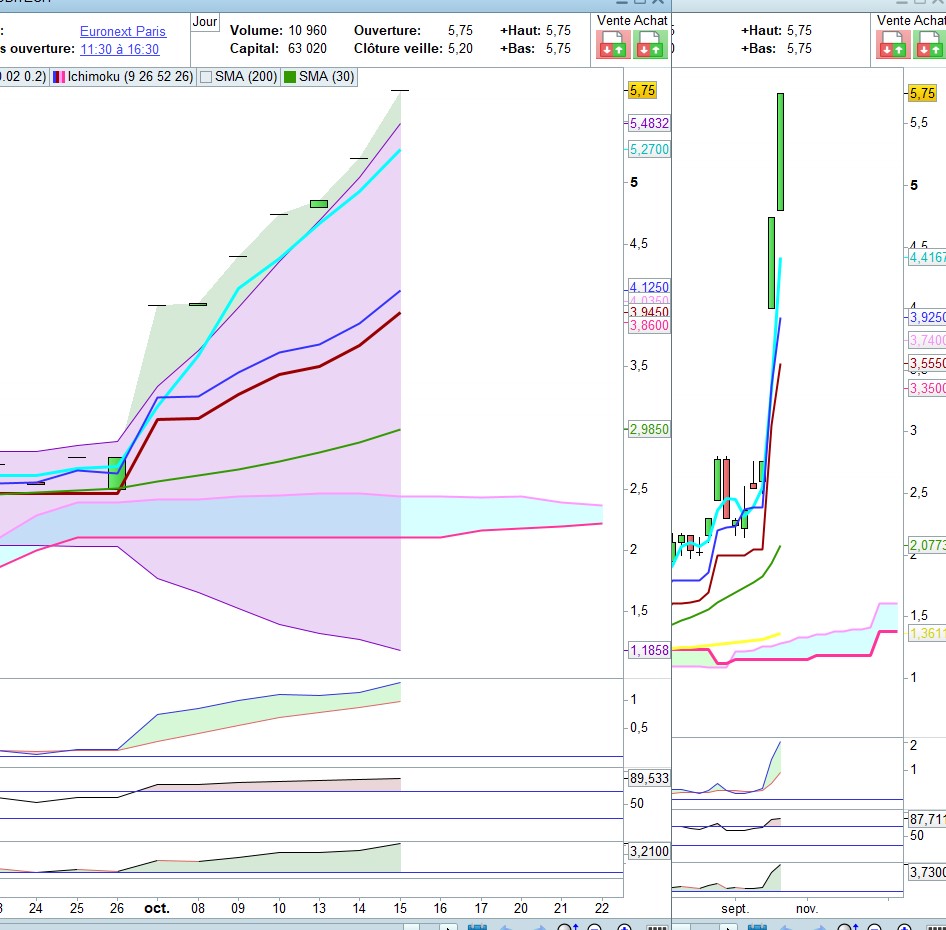946x930 pixels.
Task: Select the purple 5,4832 price axis label
Action: (x=649, y=123)
